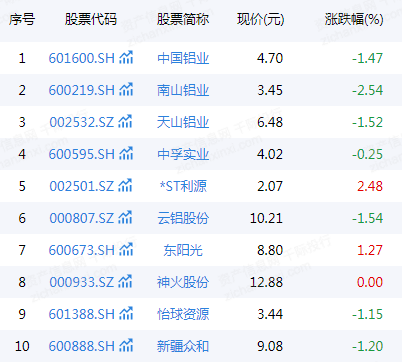Open chart icon beside 600595.SH
The width and height of the screenshot is (402, 362).
pos(126,154)
